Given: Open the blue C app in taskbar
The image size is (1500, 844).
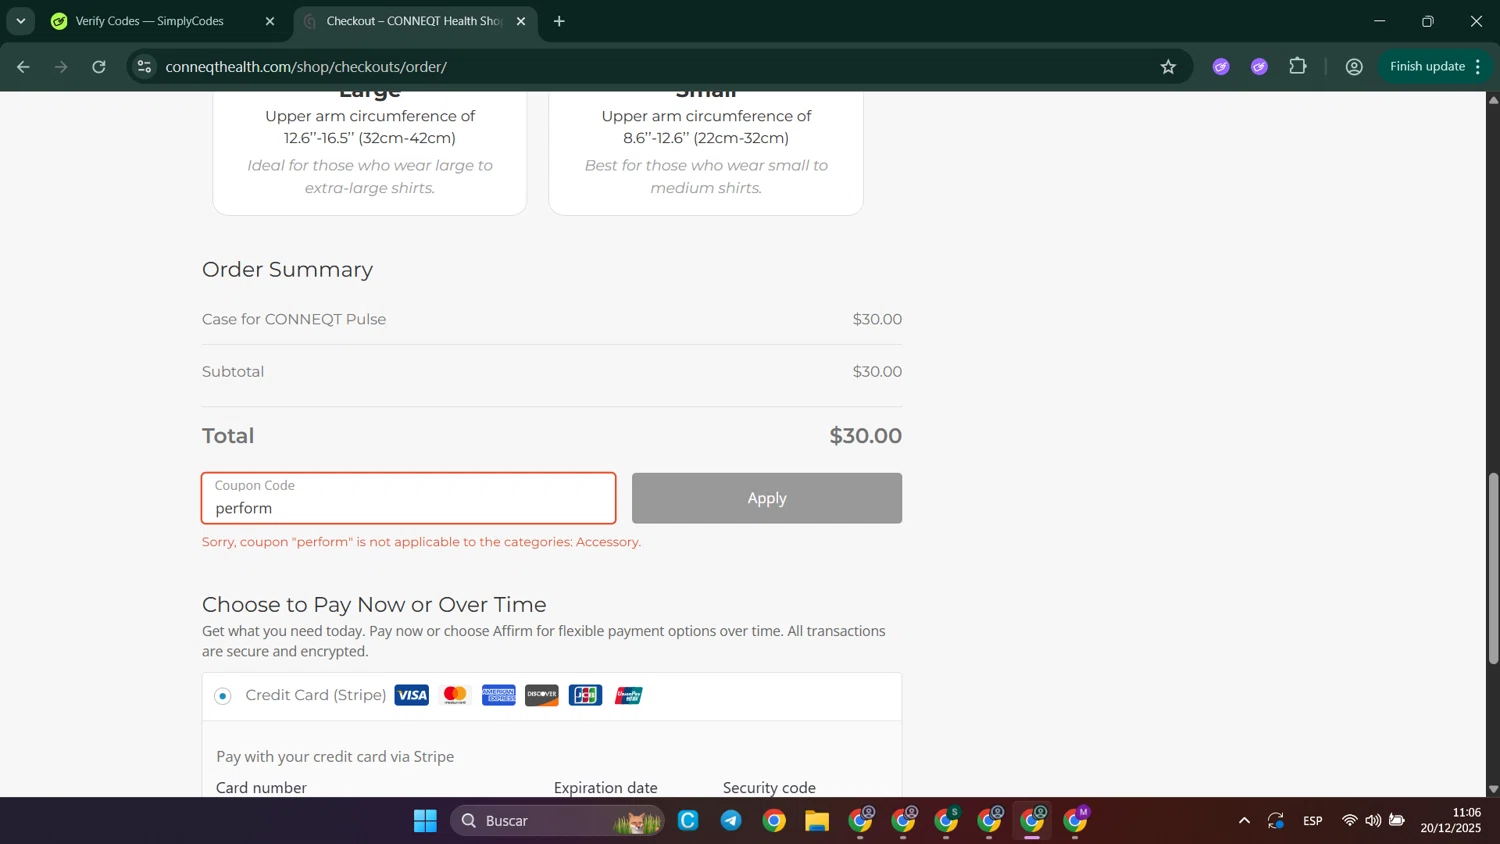Looking at the screenshot, I should click(688, 821).
